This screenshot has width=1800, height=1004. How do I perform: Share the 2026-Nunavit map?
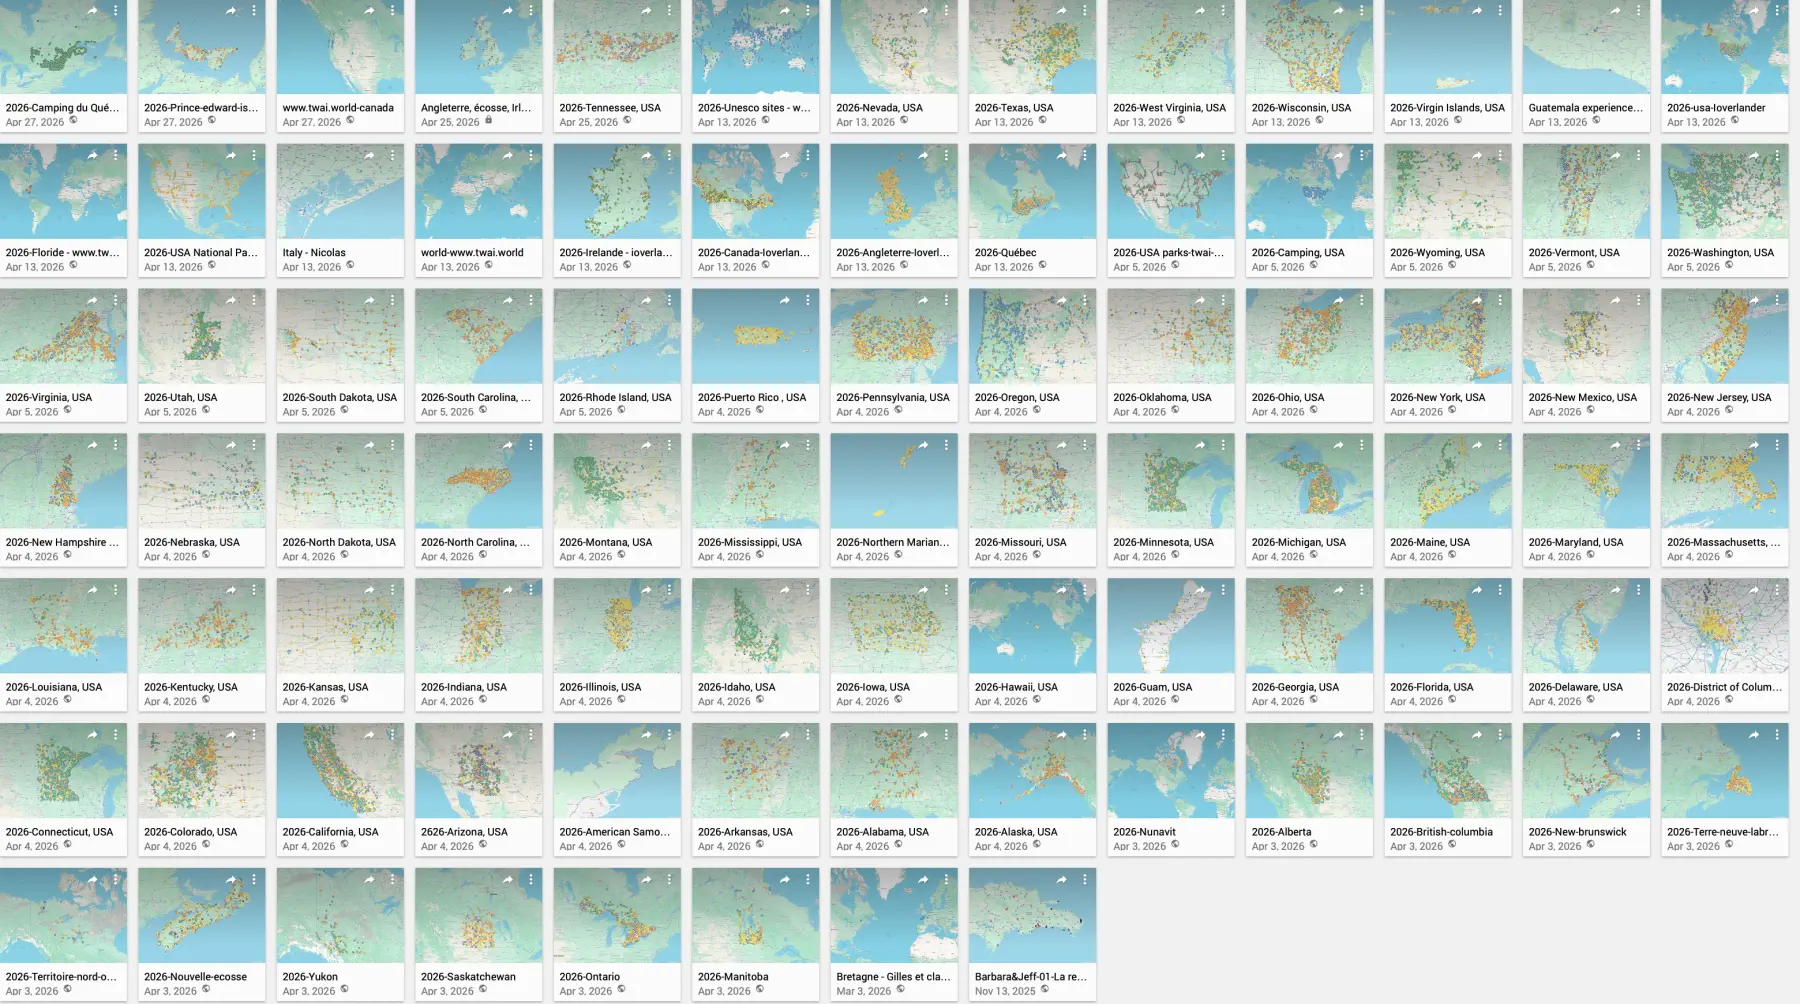(x=1200, y=735)
